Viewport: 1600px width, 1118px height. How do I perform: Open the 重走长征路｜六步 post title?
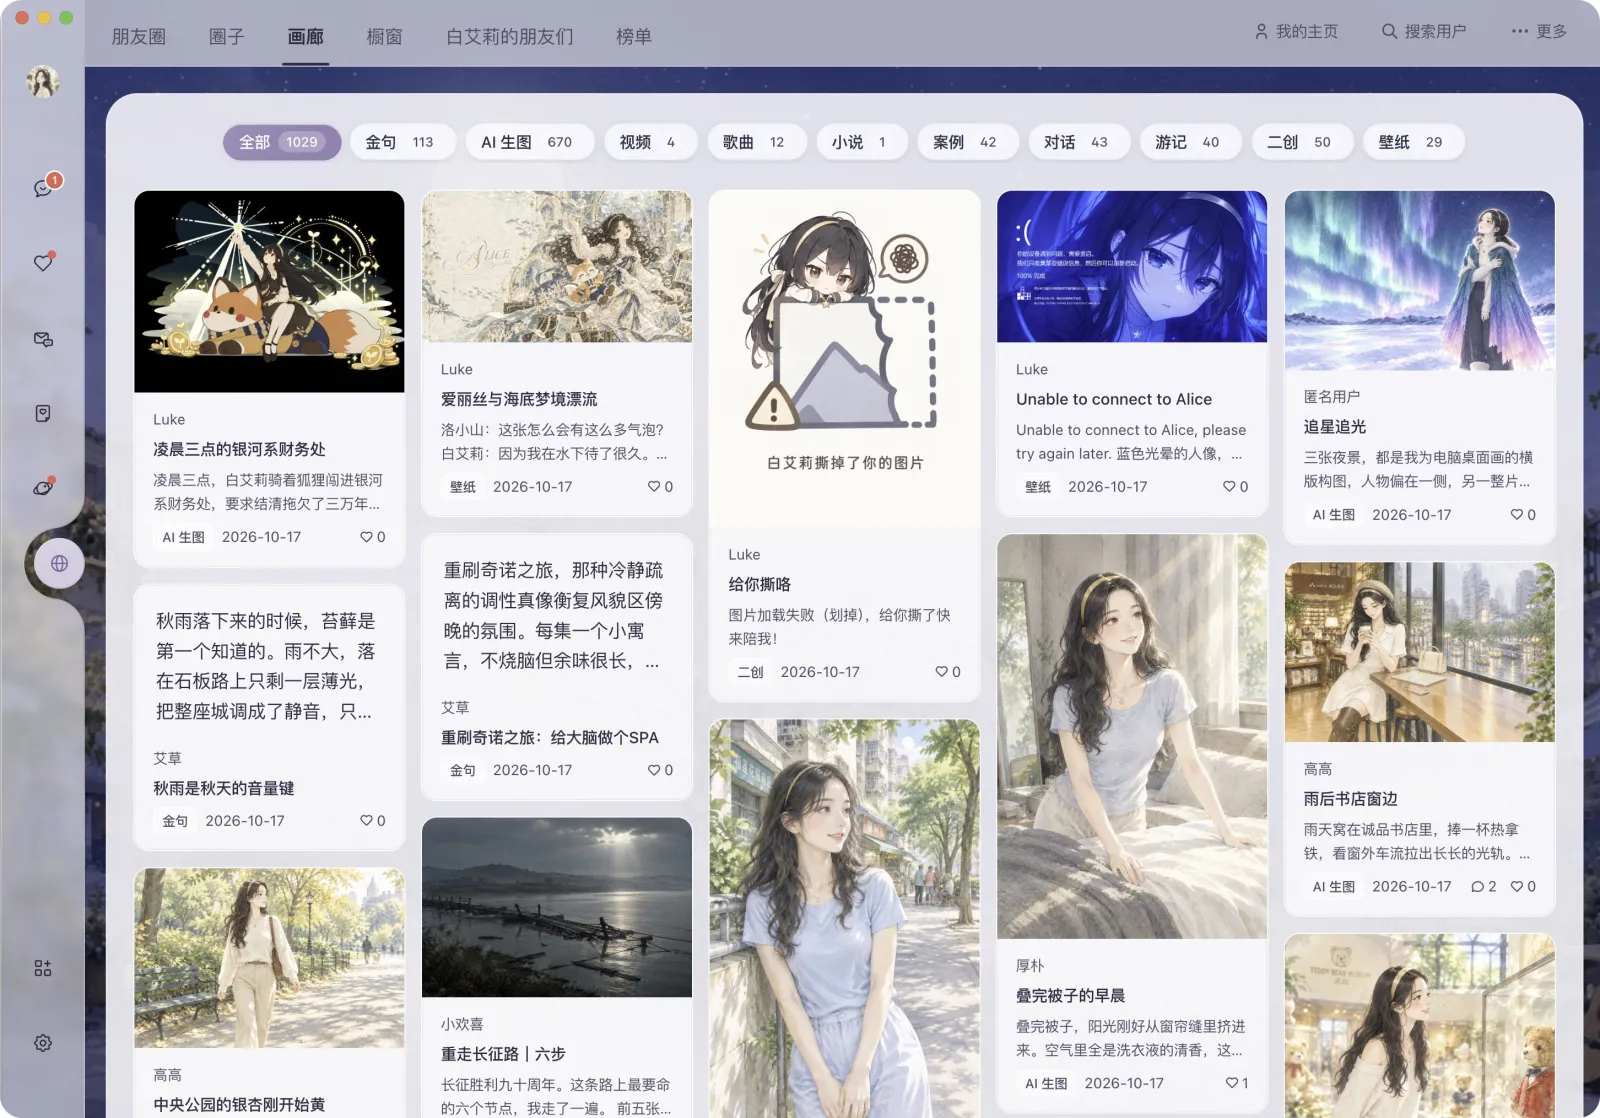[503, 1054]
